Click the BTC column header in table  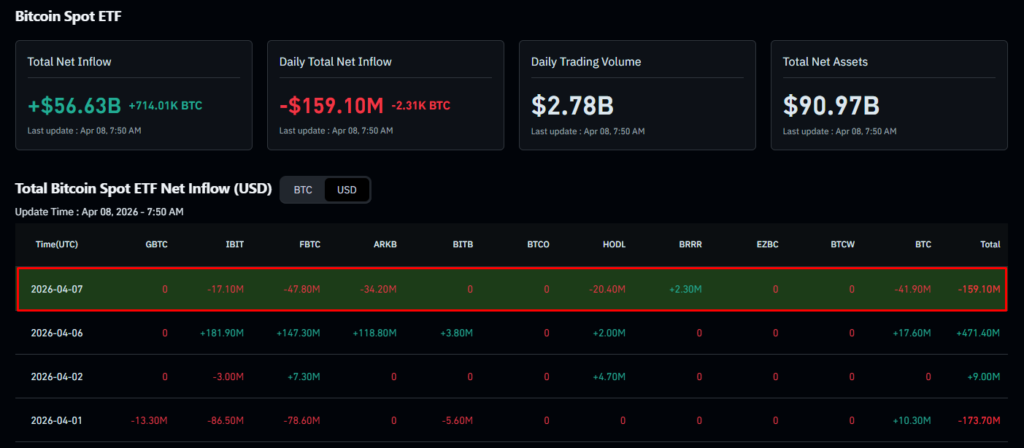pyautogui.click(x=923, y=244)
